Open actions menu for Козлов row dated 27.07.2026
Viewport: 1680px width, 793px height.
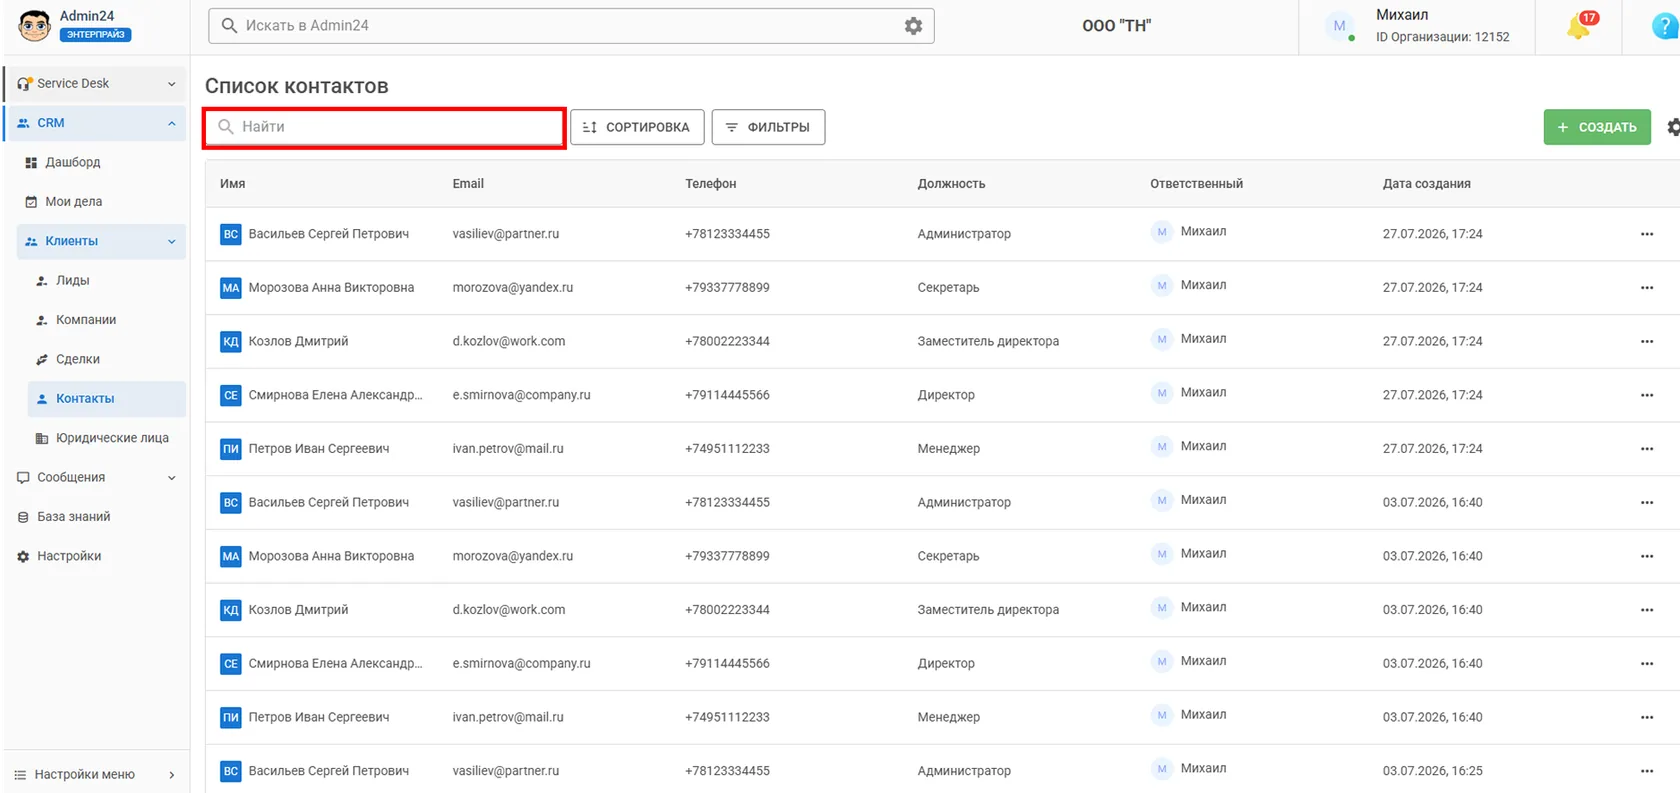(x=1647, y=342)
